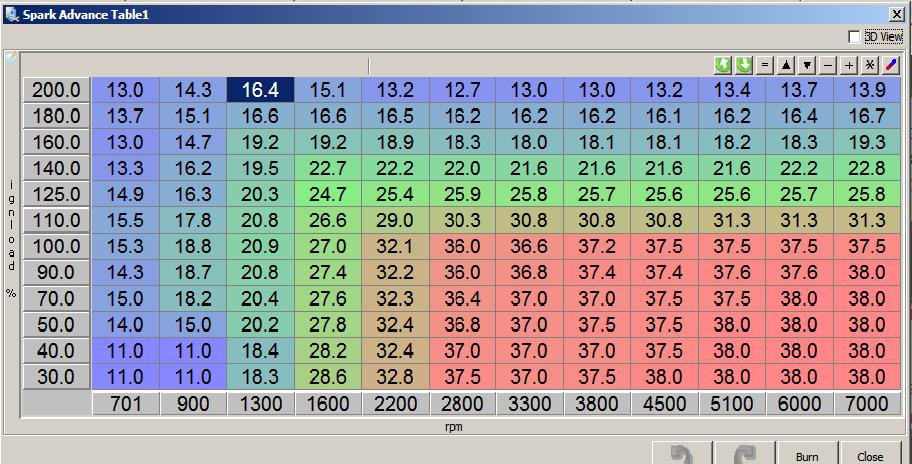Select the 90.0 ignload axis cell
Viewport: 912px width, 464px height.
tap(56, 273)
